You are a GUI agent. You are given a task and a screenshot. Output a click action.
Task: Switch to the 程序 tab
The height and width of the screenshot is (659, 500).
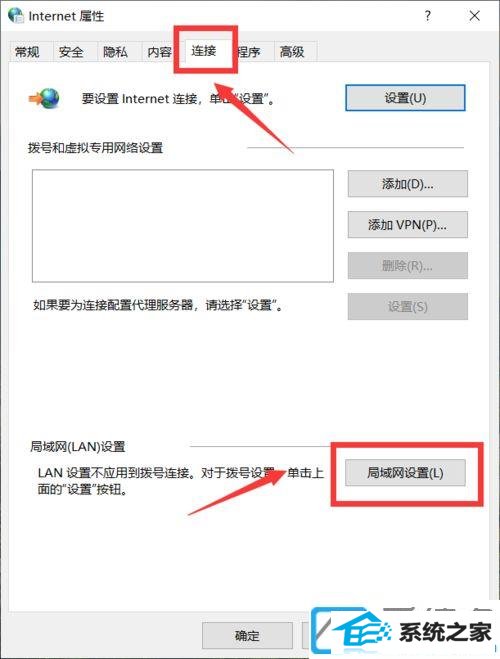[249, 52]
